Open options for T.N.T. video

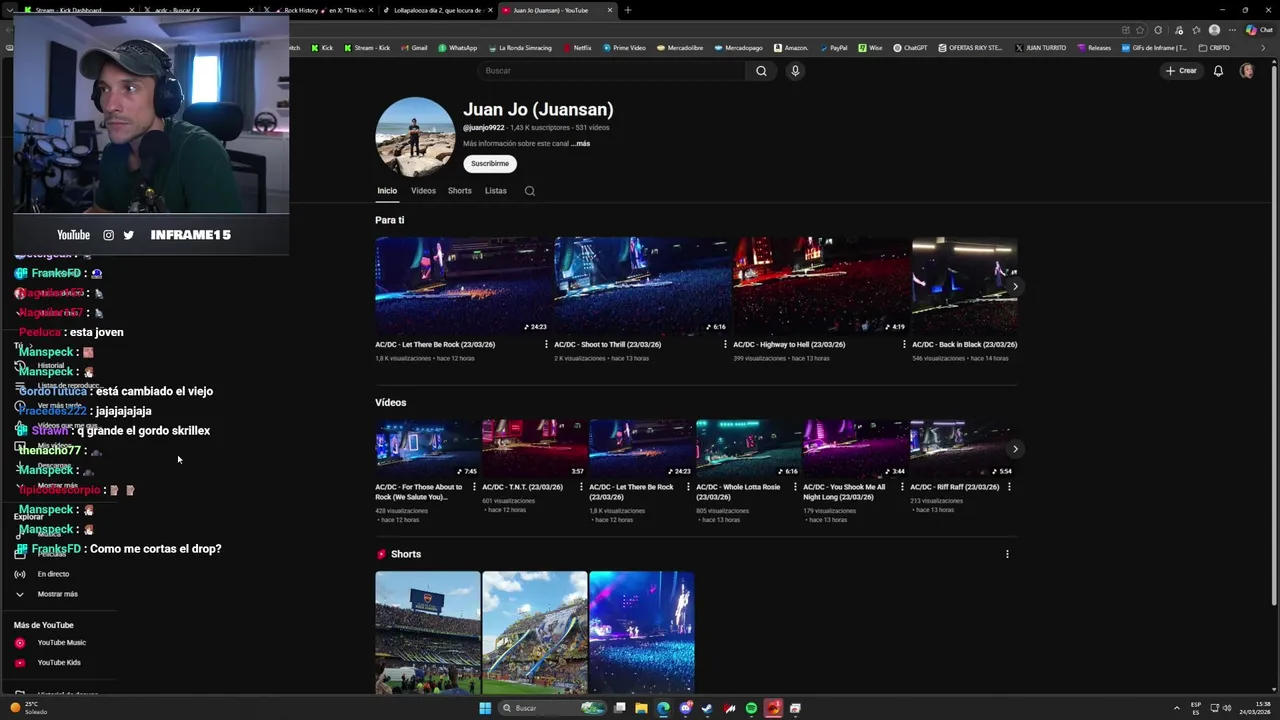click(582, 487)
